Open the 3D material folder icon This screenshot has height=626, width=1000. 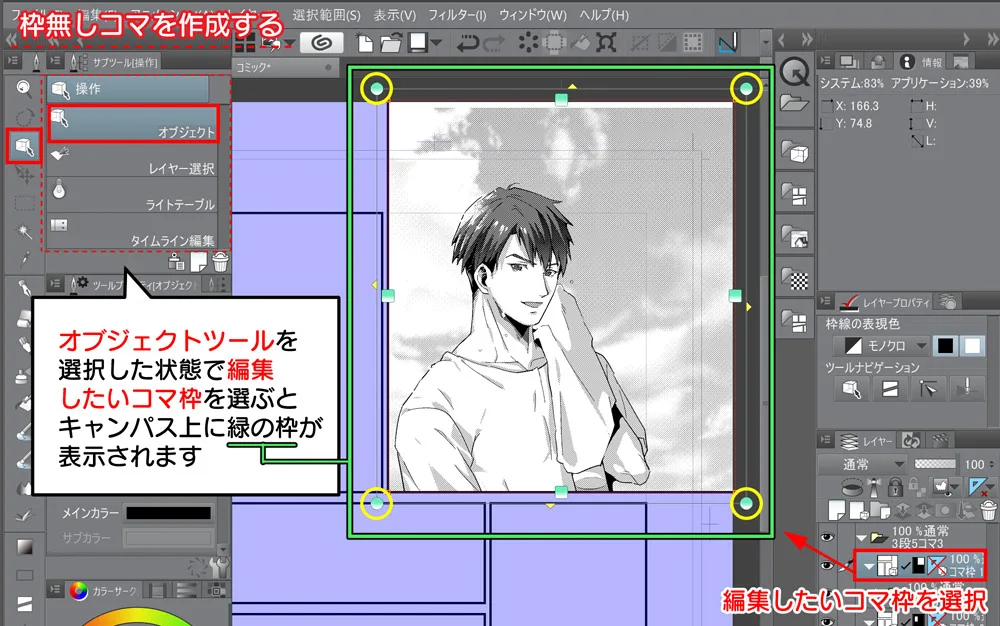pyautogui.click(x=795, y=152)
